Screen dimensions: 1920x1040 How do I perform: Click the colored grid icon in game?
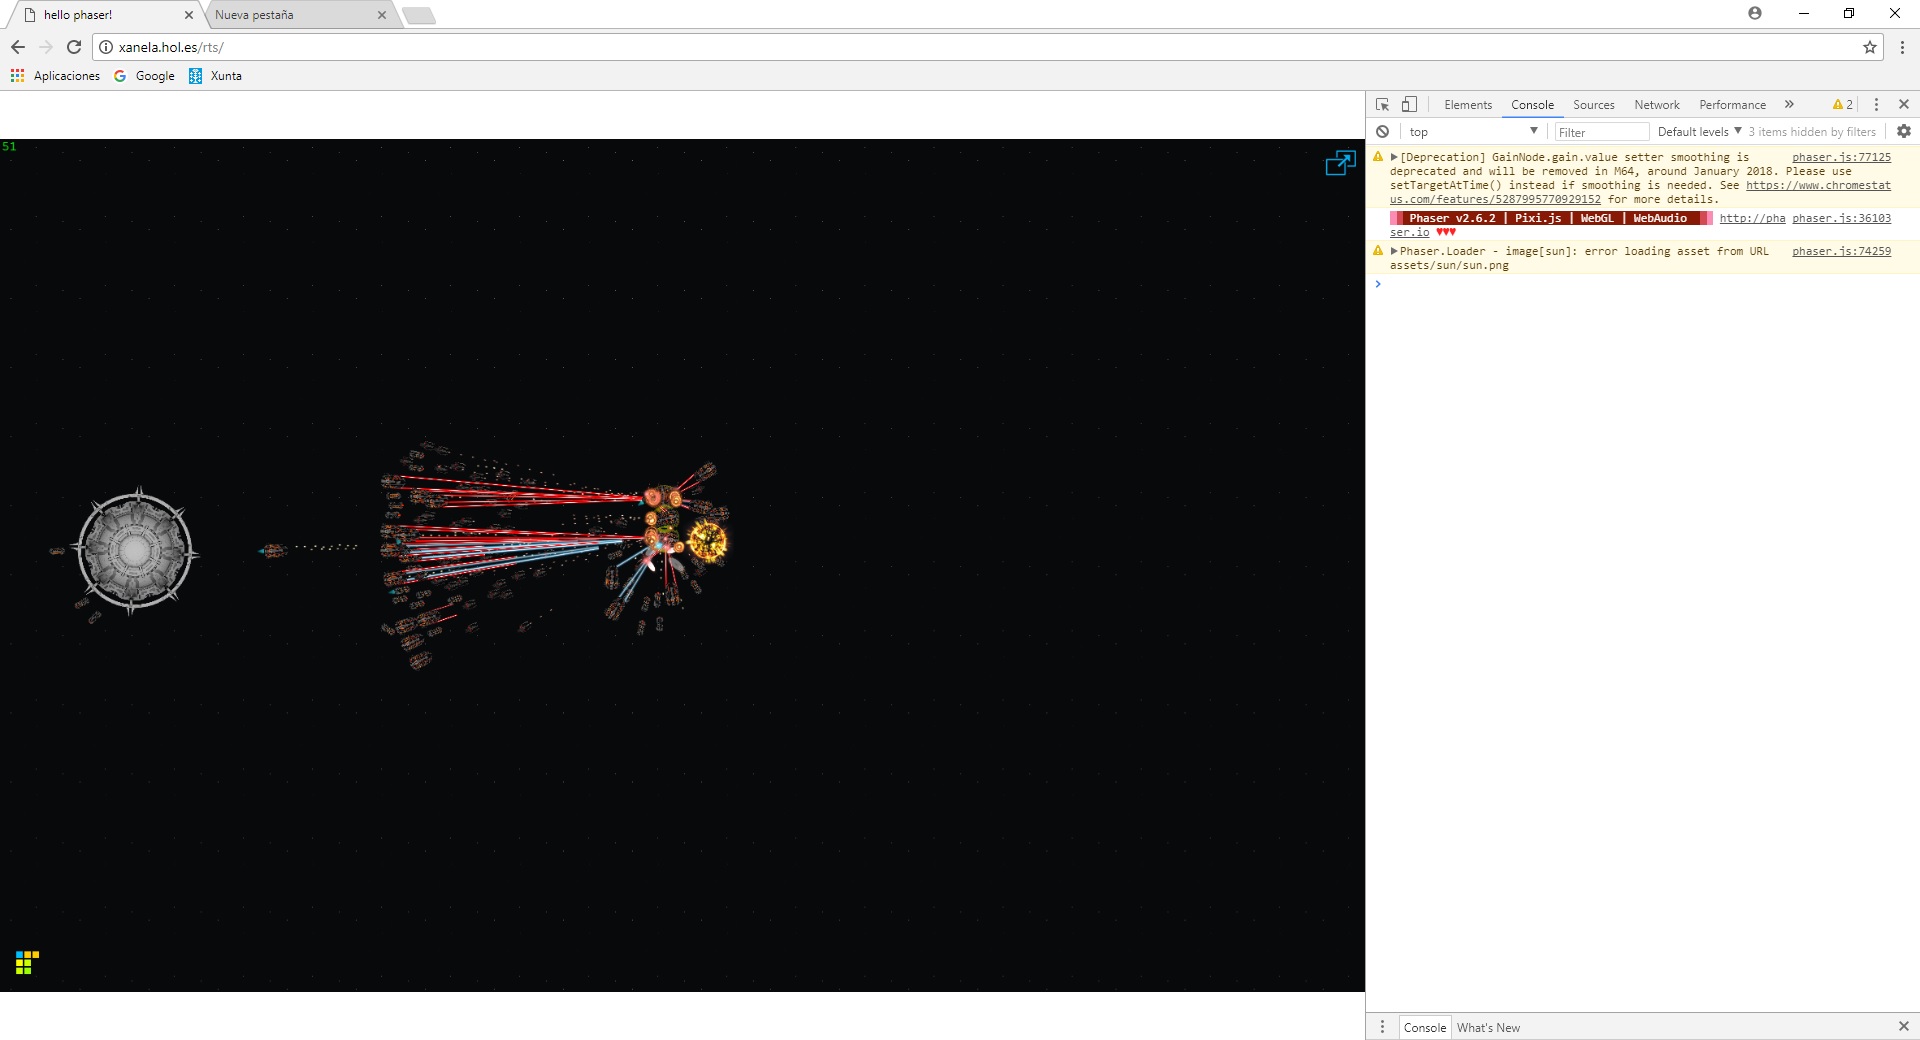click(27, 962)
